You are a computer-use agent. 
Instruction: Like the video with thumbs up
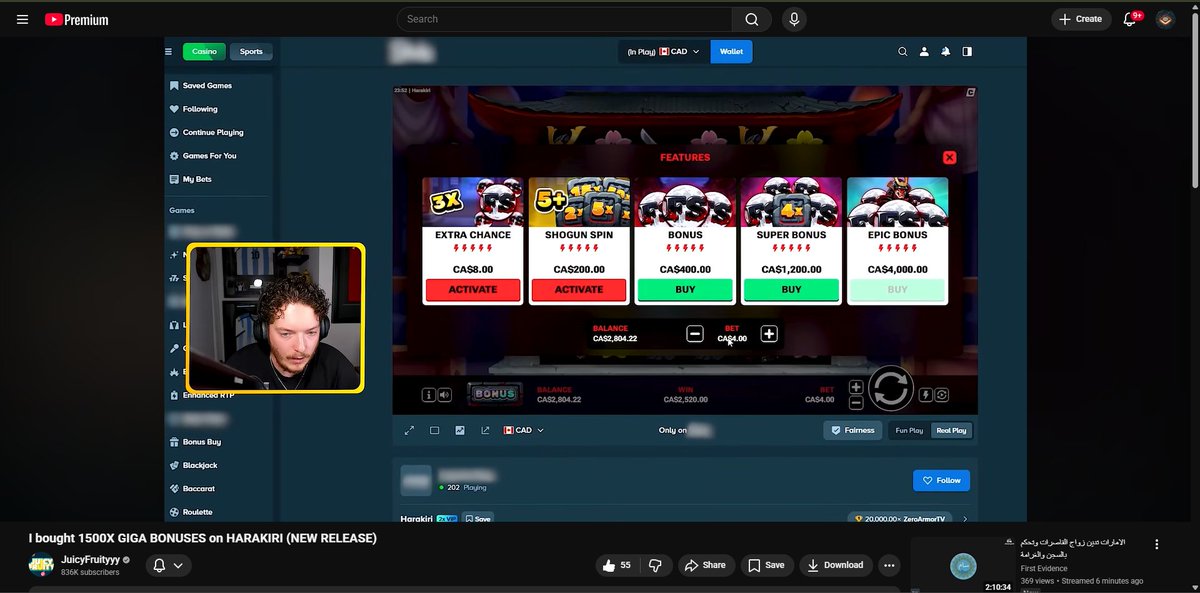coord(617,565)
